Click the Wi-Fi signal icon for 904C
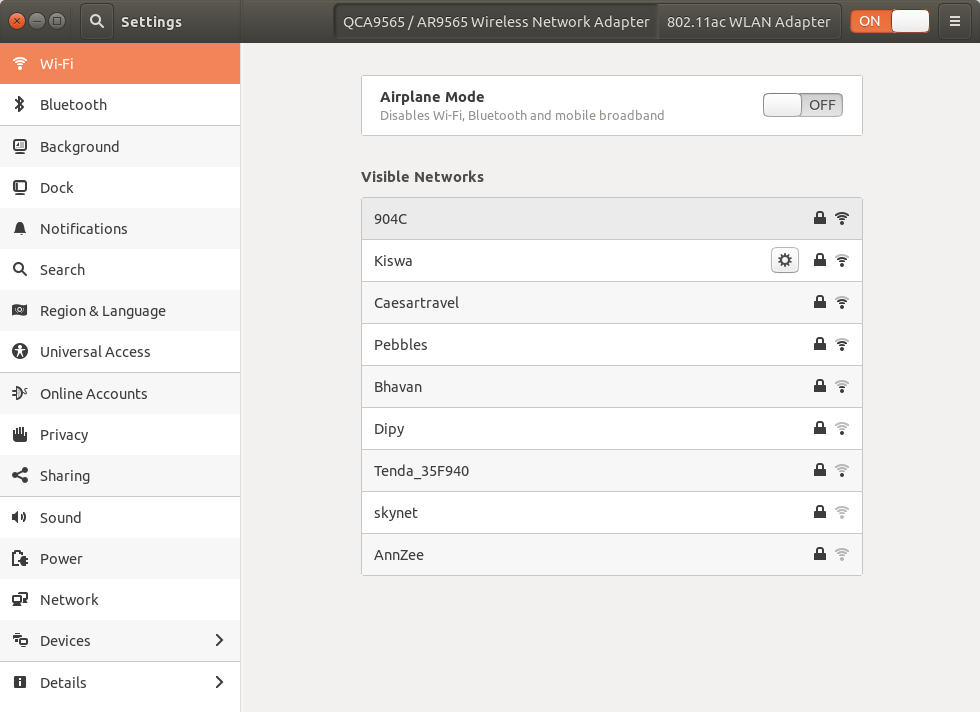Viewport: 980px width, 712px height. coord(842,218)
